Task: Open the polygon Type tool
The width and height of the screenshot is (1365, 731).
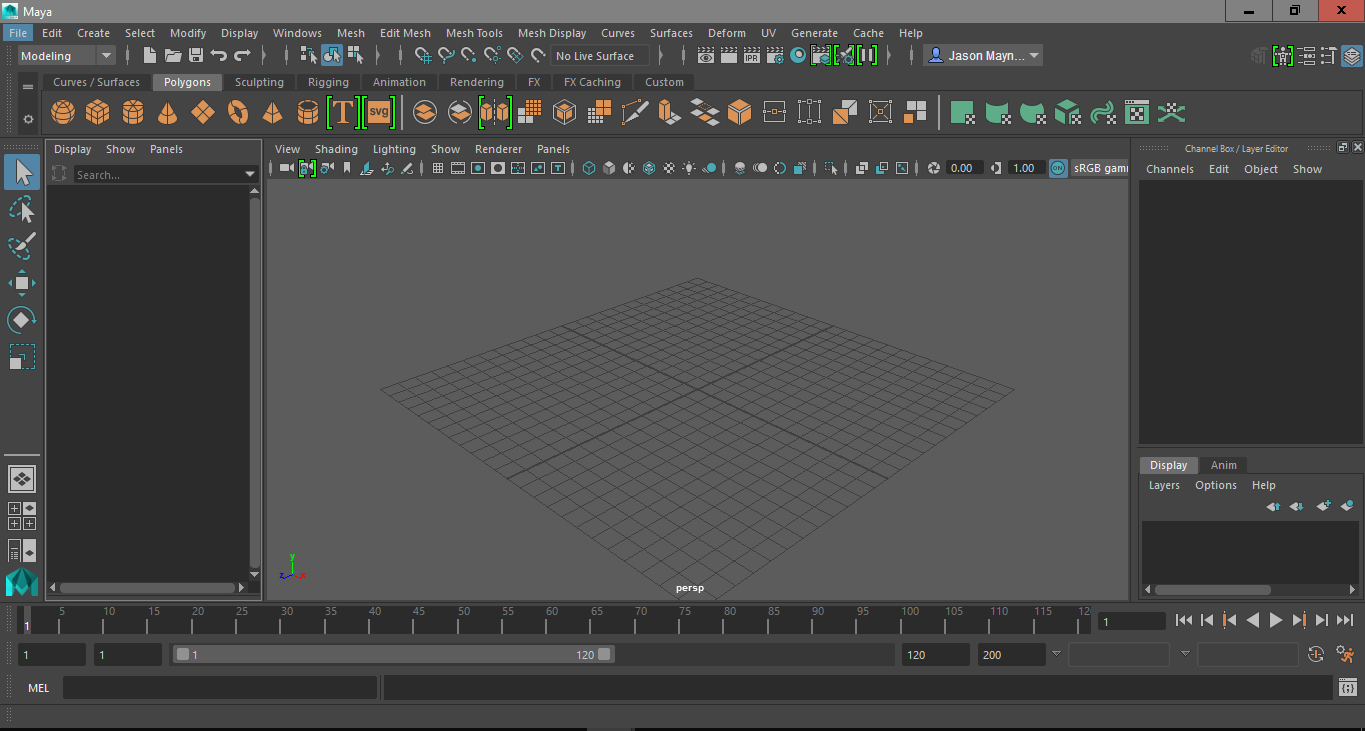Action: [x=342, y=112]
